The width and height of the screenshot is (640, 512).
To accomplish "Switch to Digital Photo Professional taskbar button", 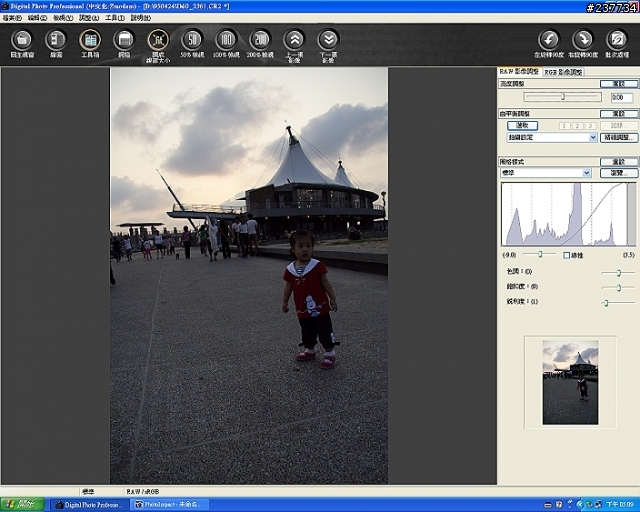I will pyautogui.click(x=89, y=505).
